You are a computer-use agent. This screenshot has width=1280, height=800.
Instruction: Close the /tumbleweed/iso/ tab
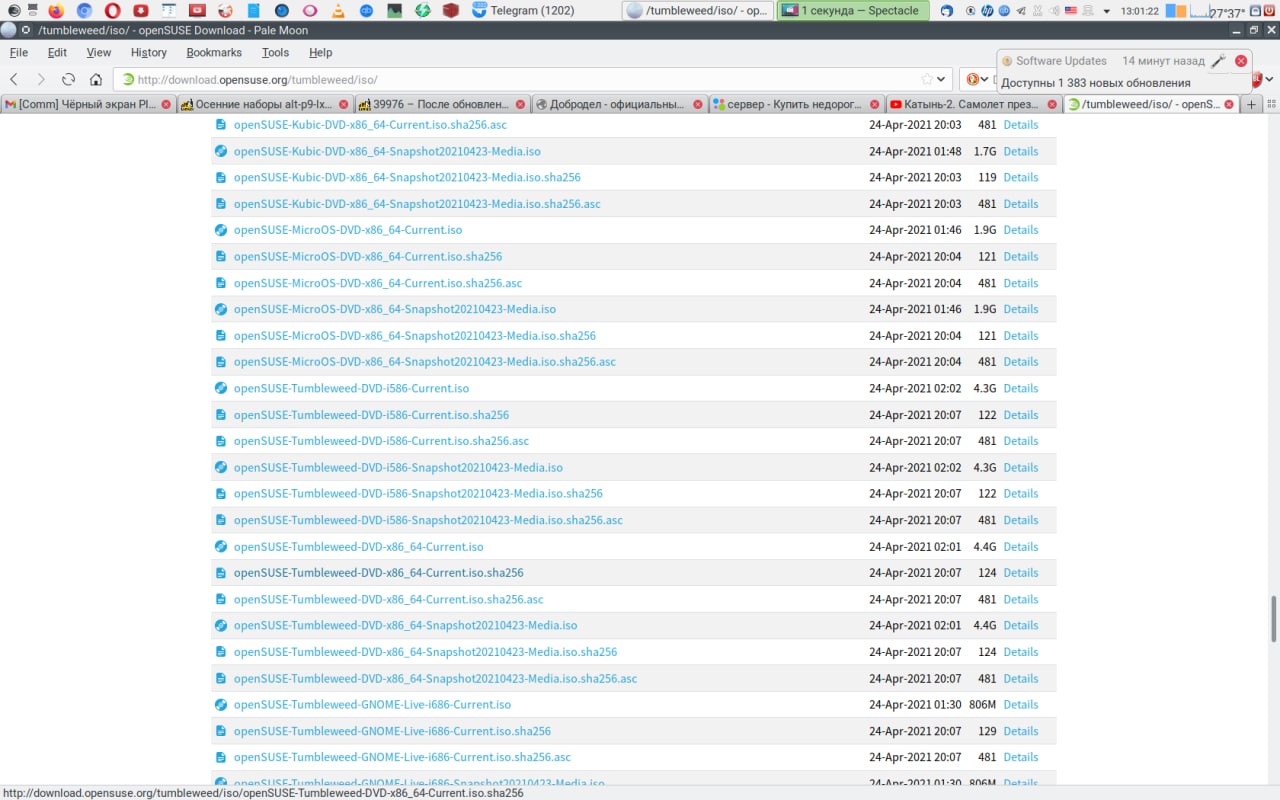pos(1229,104)
